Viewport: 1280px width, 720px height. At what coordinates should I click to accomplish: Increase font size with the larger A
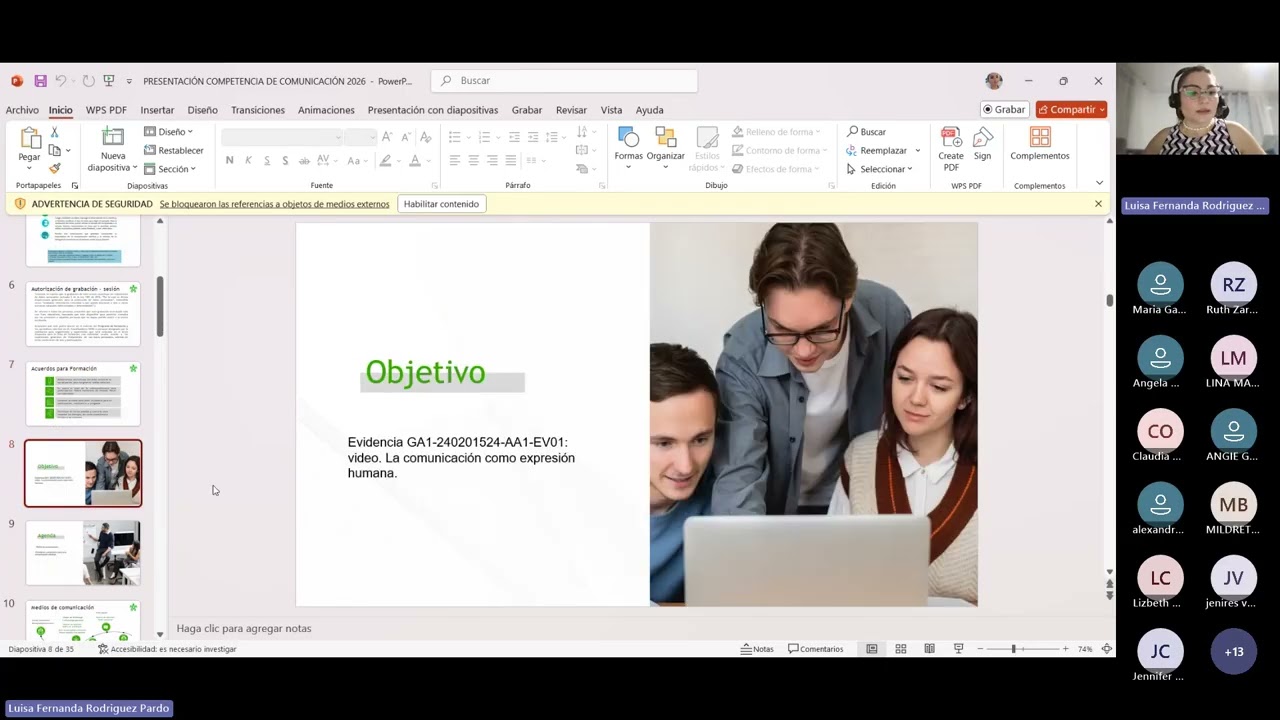click(x=389, y=137)
